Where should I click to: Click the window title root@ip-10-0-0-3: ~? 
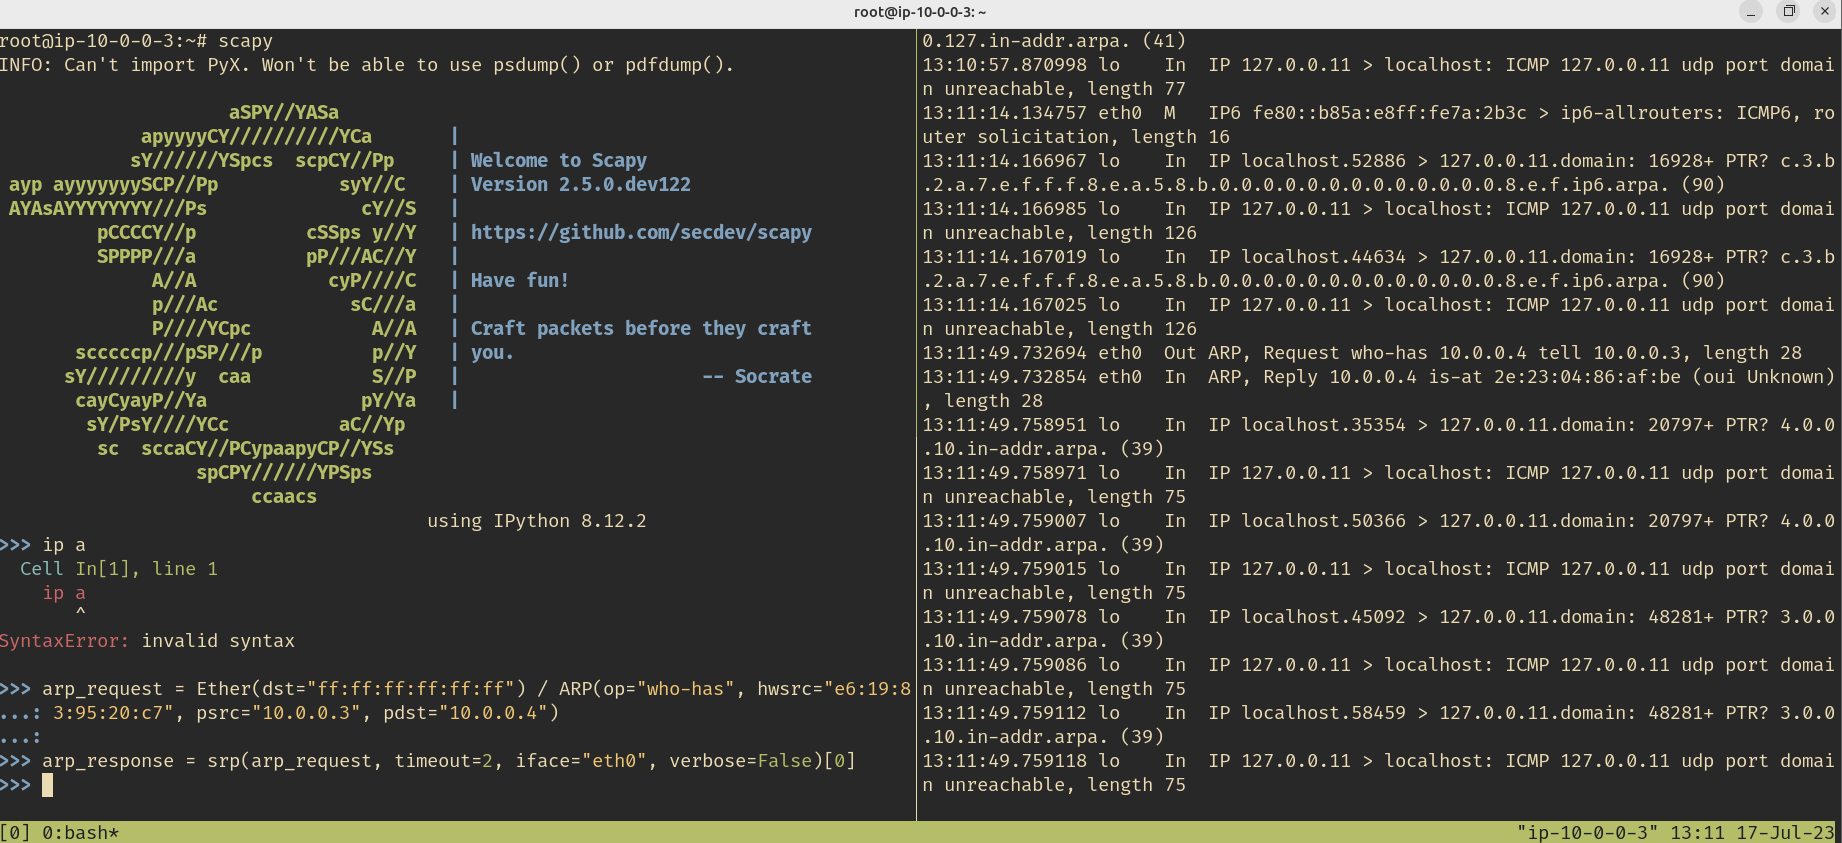(x=920, y=12)
